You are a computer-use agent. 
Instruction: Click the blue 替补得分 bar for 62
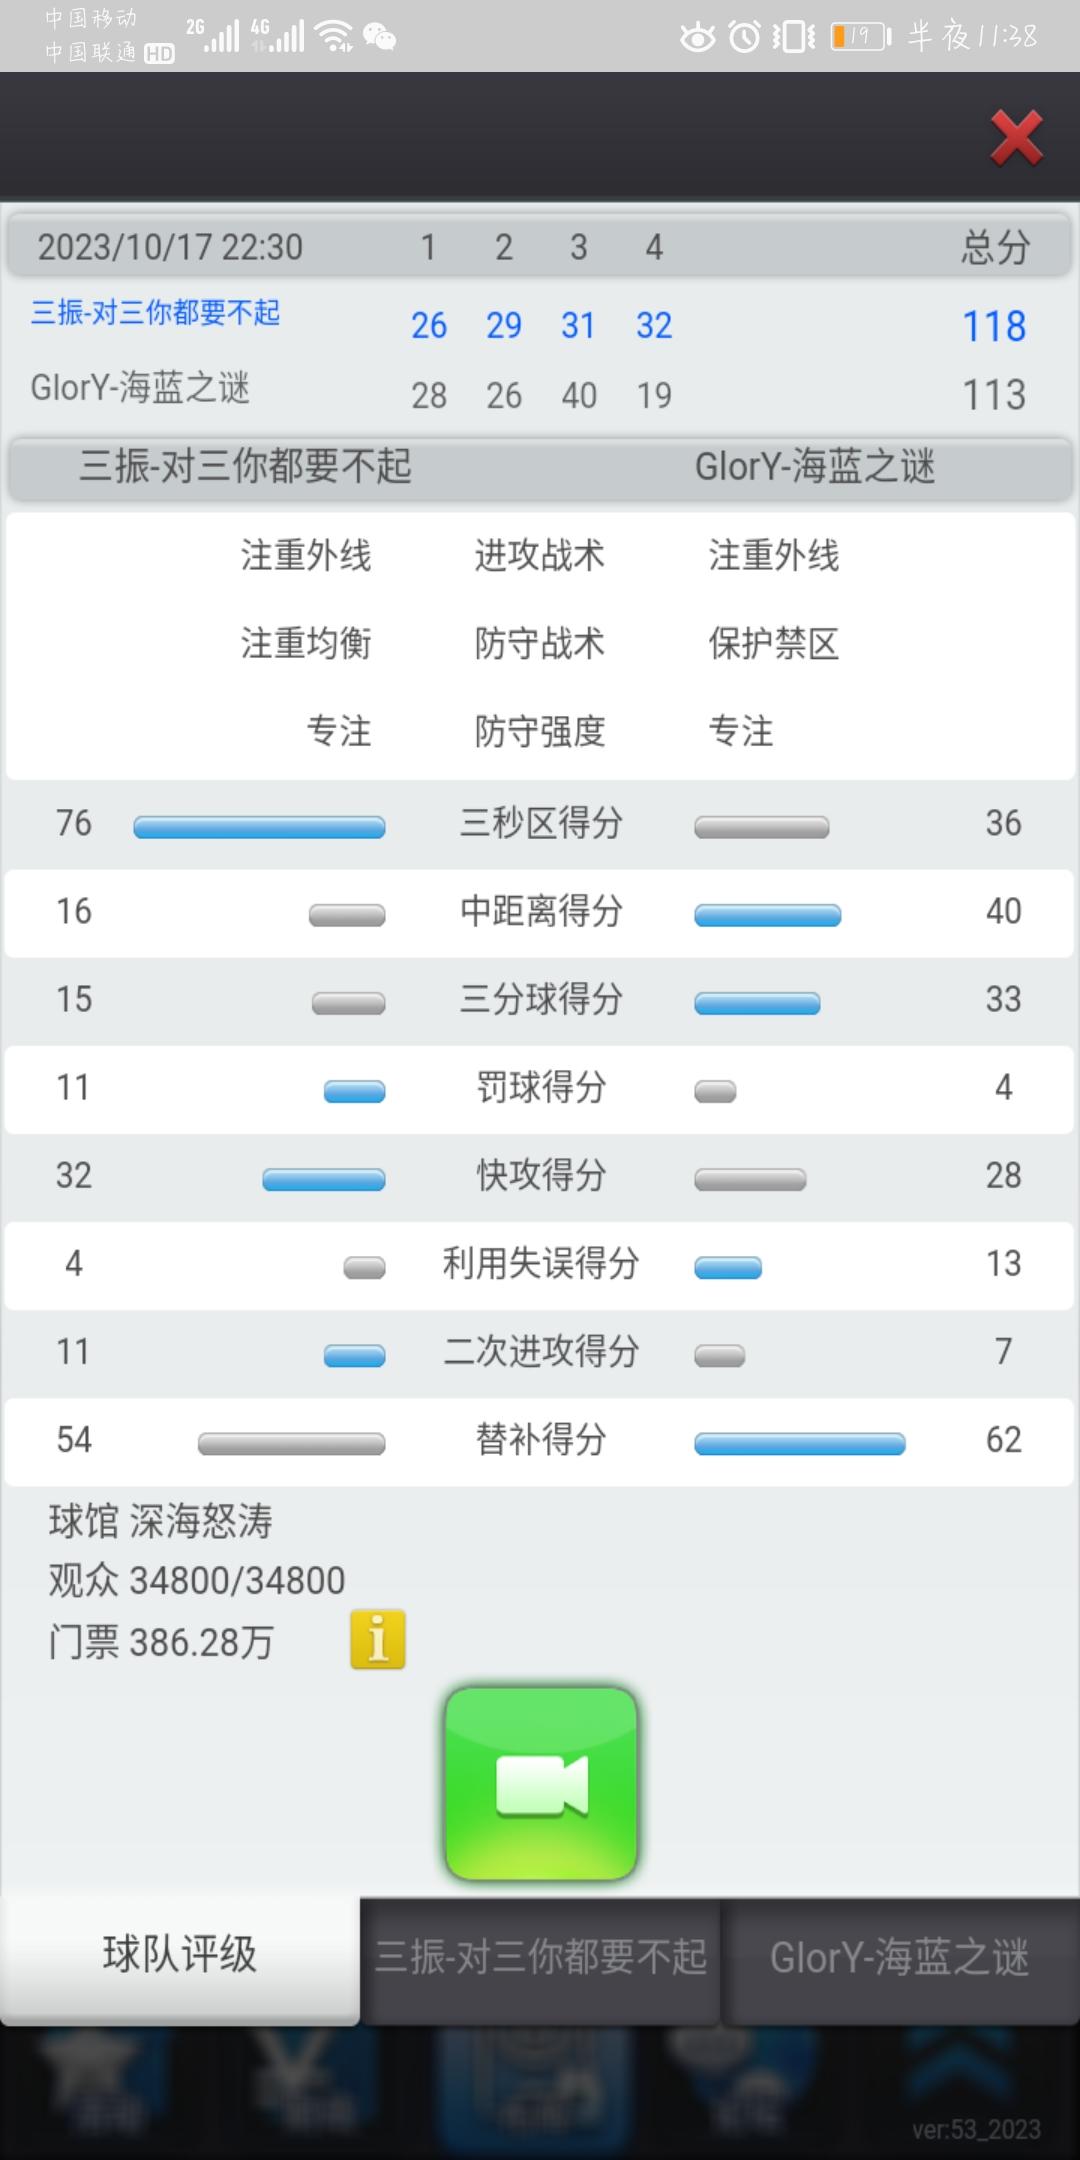point(800,1444)
